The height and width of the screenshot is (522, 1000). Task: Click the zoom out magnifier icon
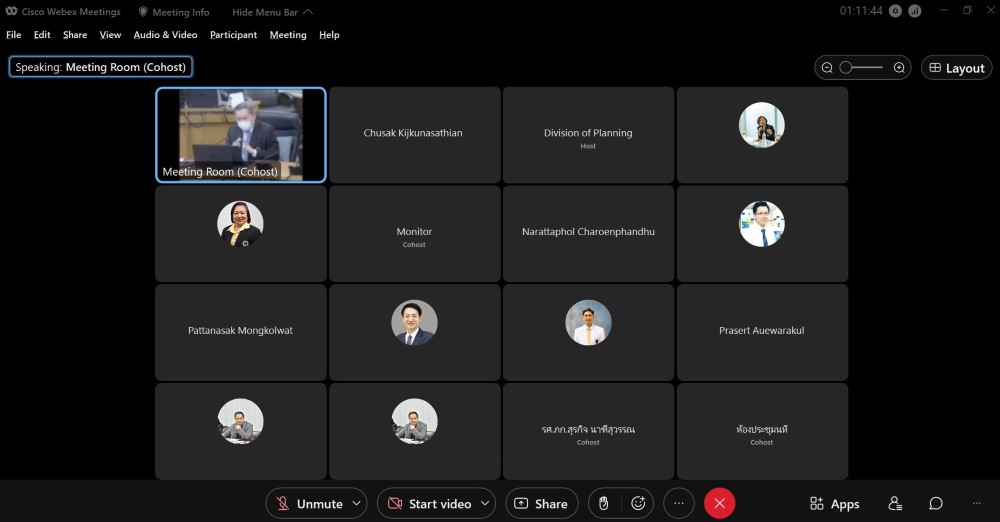coord(827,68)
